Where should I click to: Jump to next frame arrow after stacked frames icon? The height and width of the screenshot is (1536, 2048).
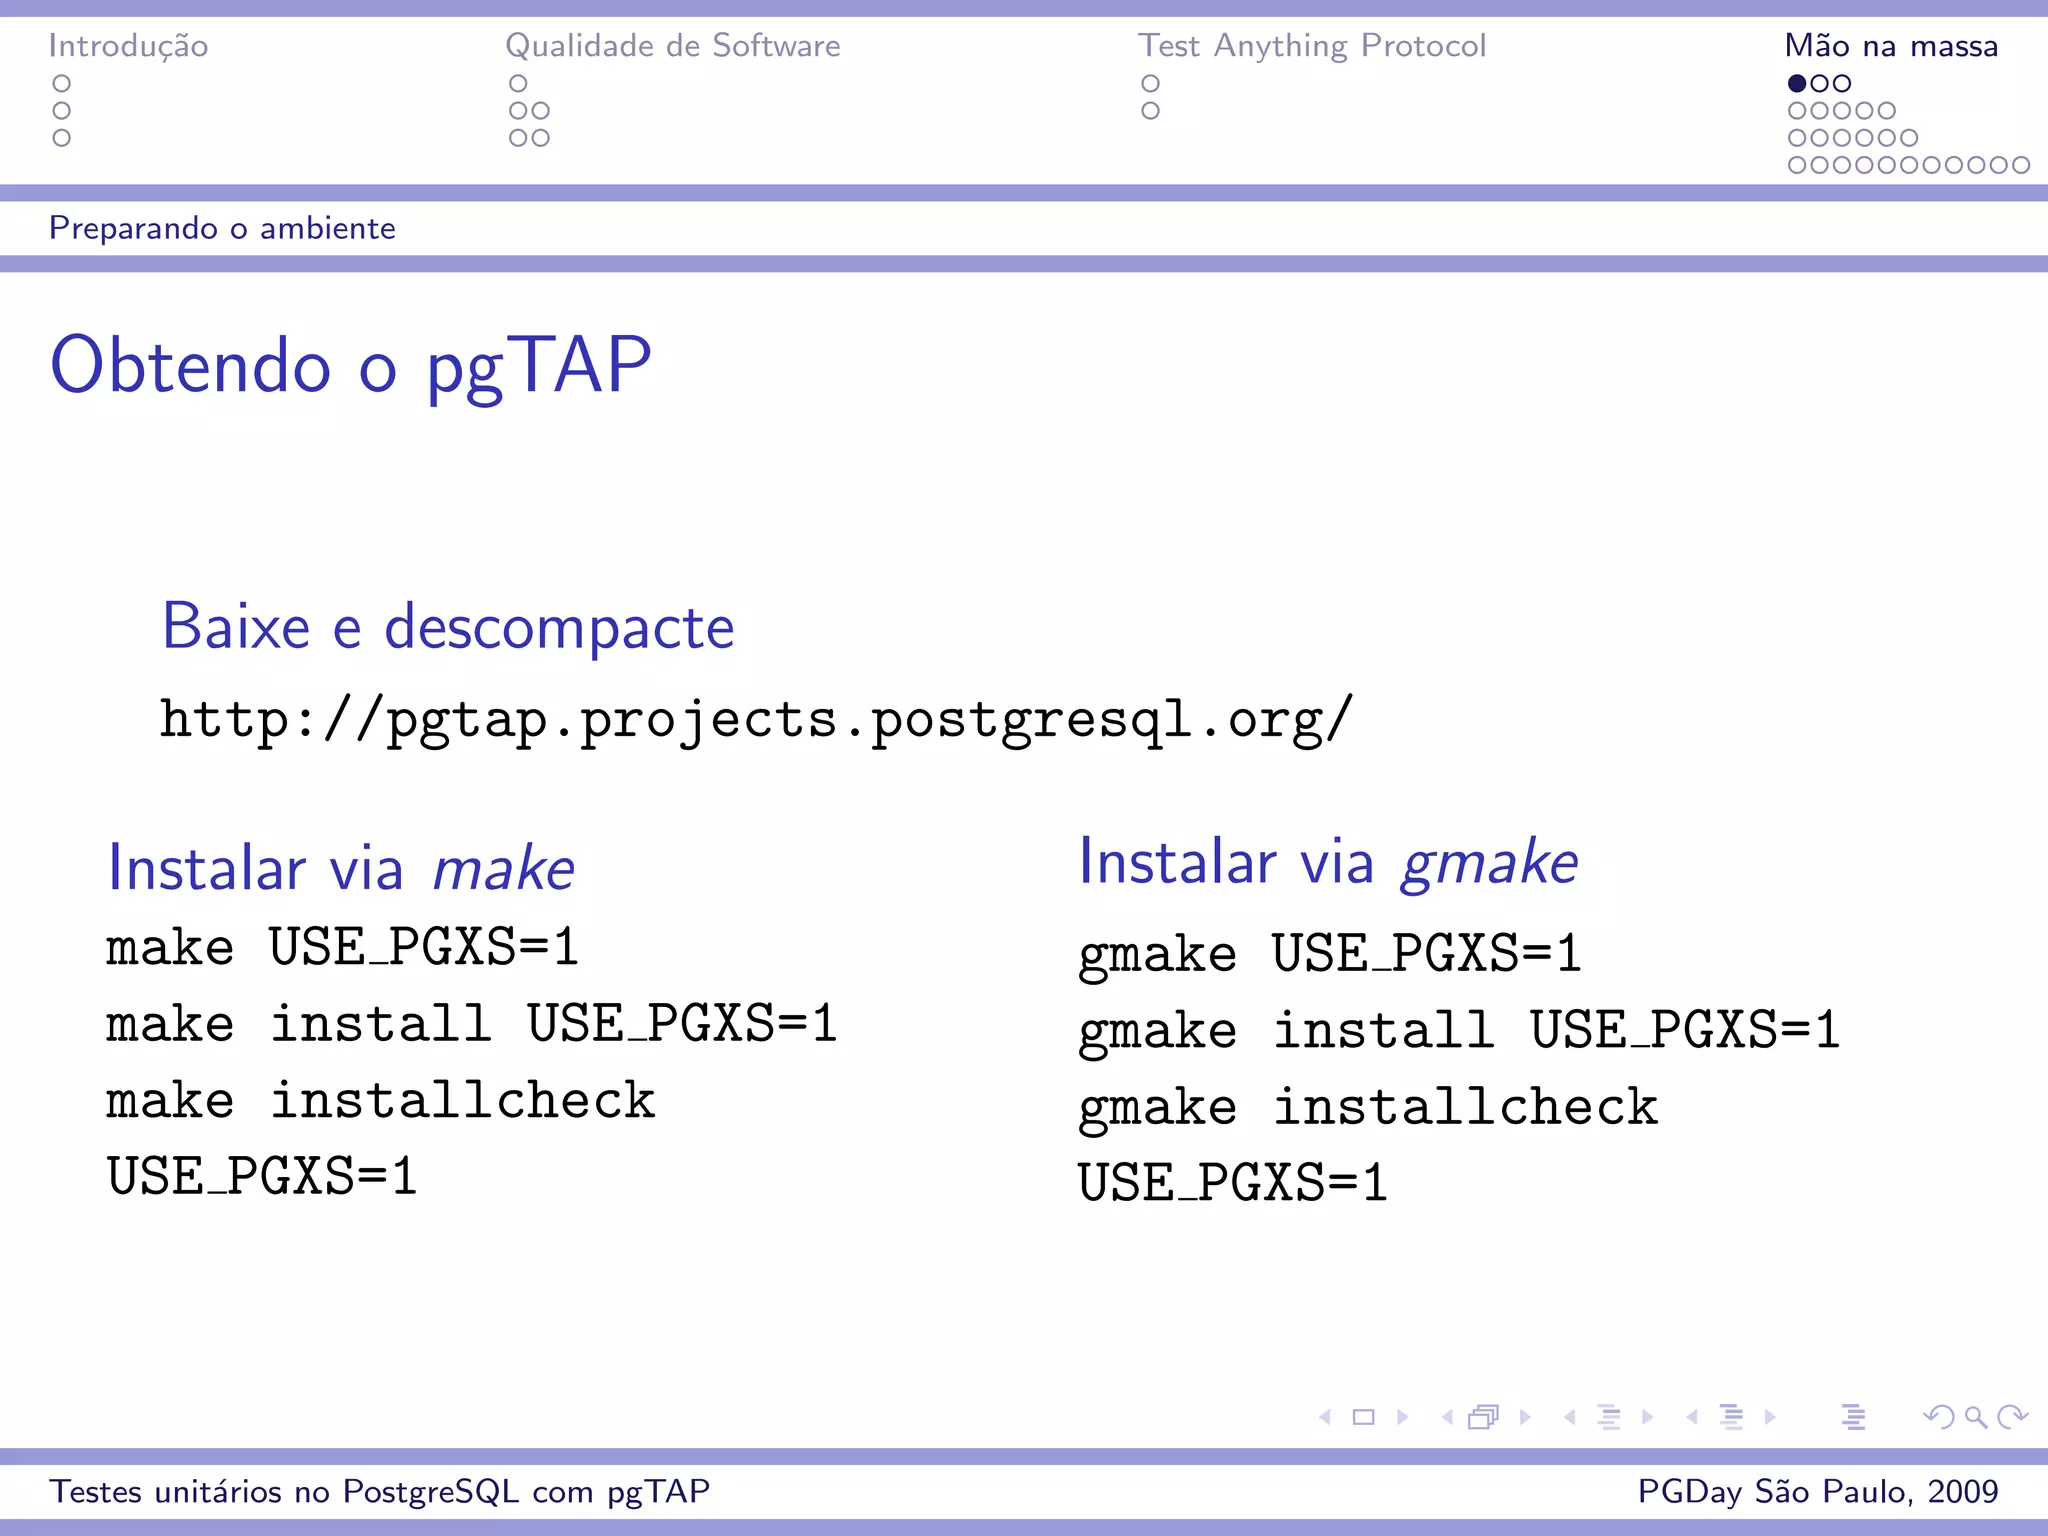pos(1525,1417)
